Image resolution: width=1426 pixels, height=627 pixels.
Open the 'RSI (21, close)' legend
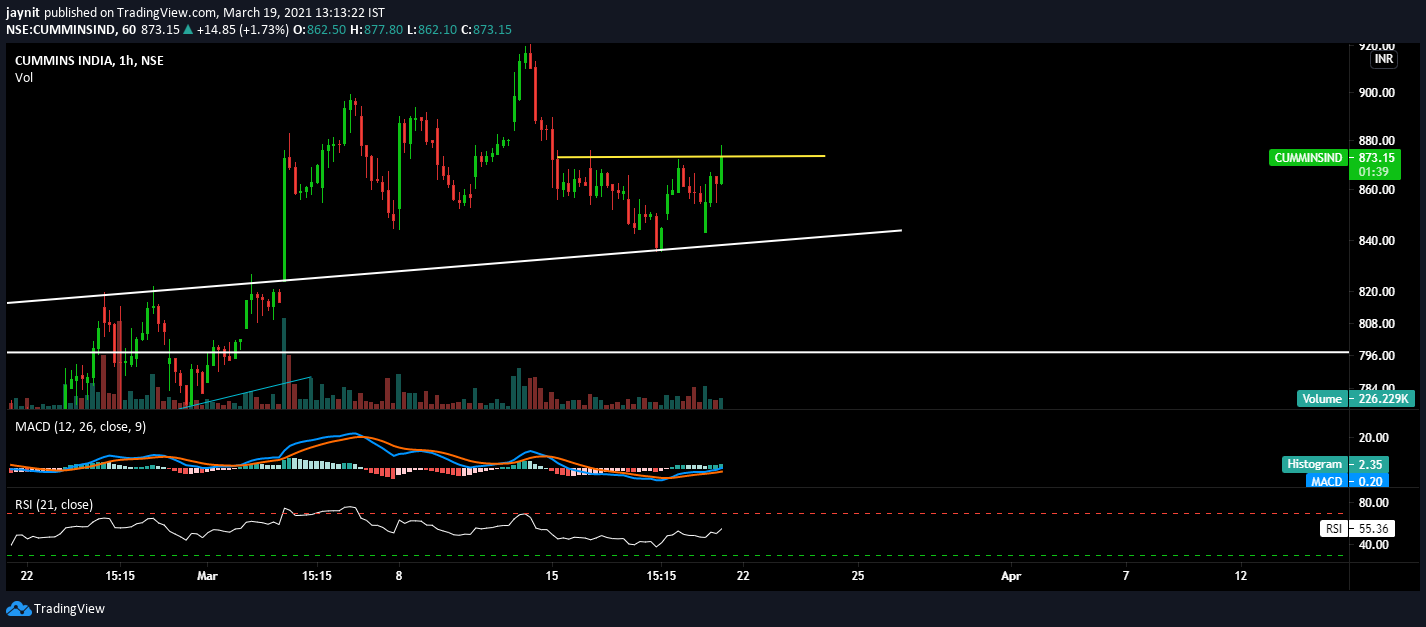click(53, 505)
